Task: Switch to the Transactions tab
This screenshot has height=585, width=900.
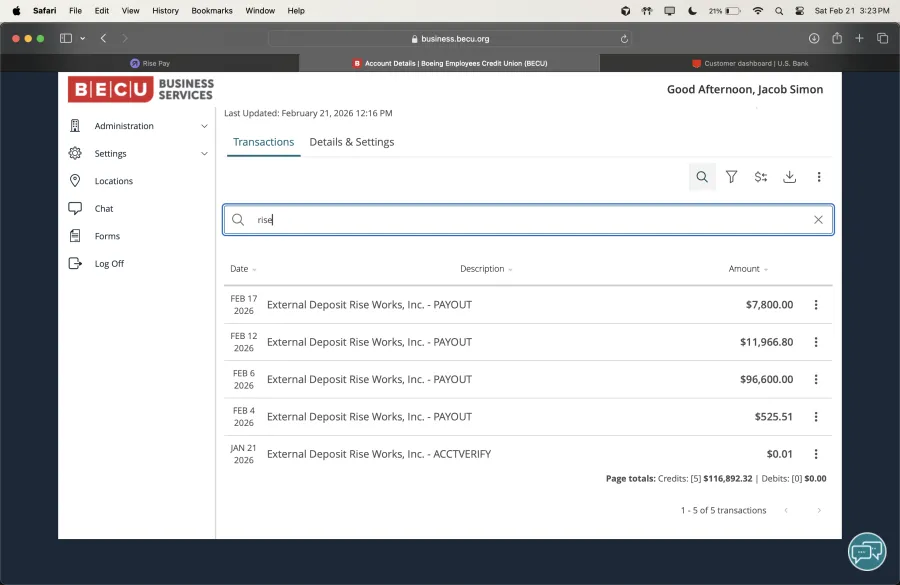Action: 263,142
